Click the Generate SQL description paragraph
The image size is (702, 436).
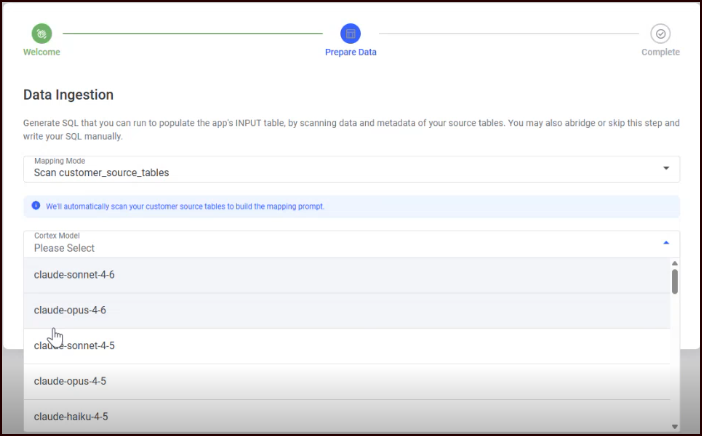pyautogui.click(x=351, y=129)
